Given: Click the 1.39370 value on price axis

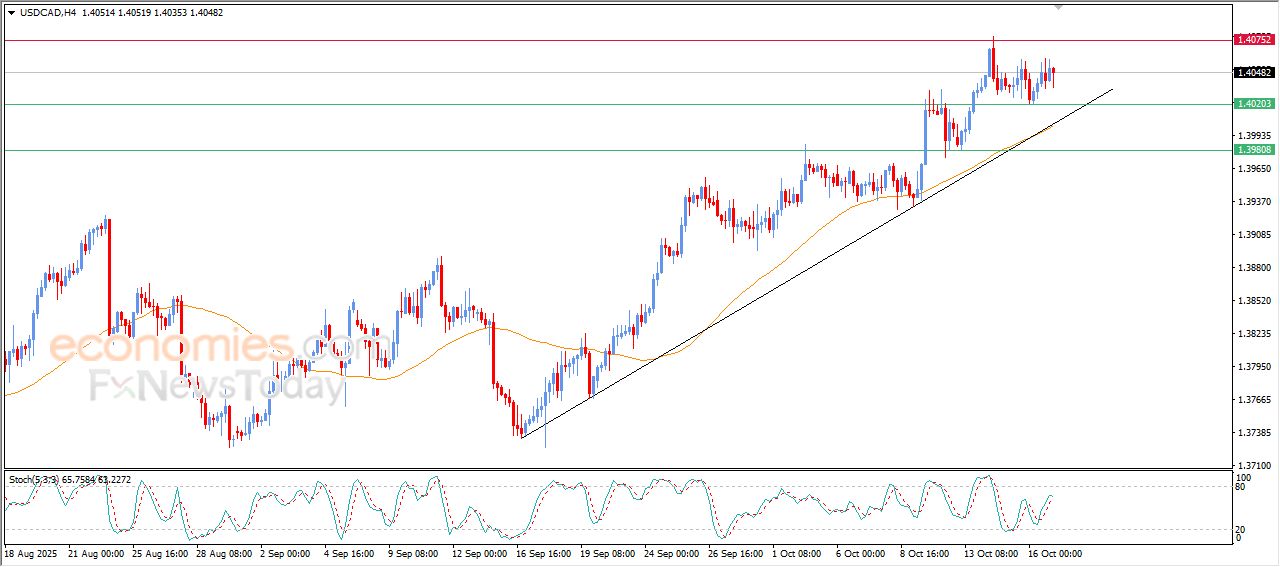Looking at the screenshot, I should (1254, 202).
